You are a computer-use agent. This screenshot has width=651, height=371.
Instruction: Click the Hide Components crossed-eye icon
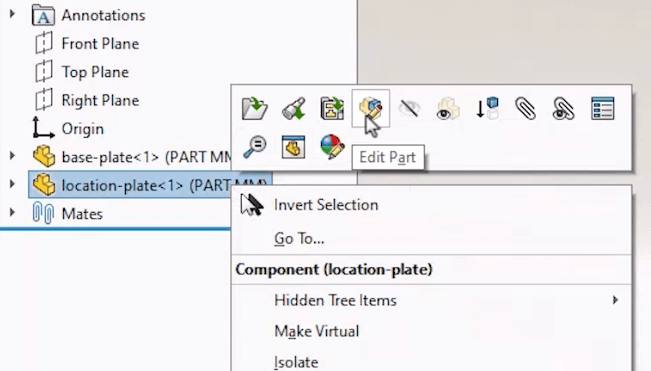pyautogui.click(x=409, y=108)
